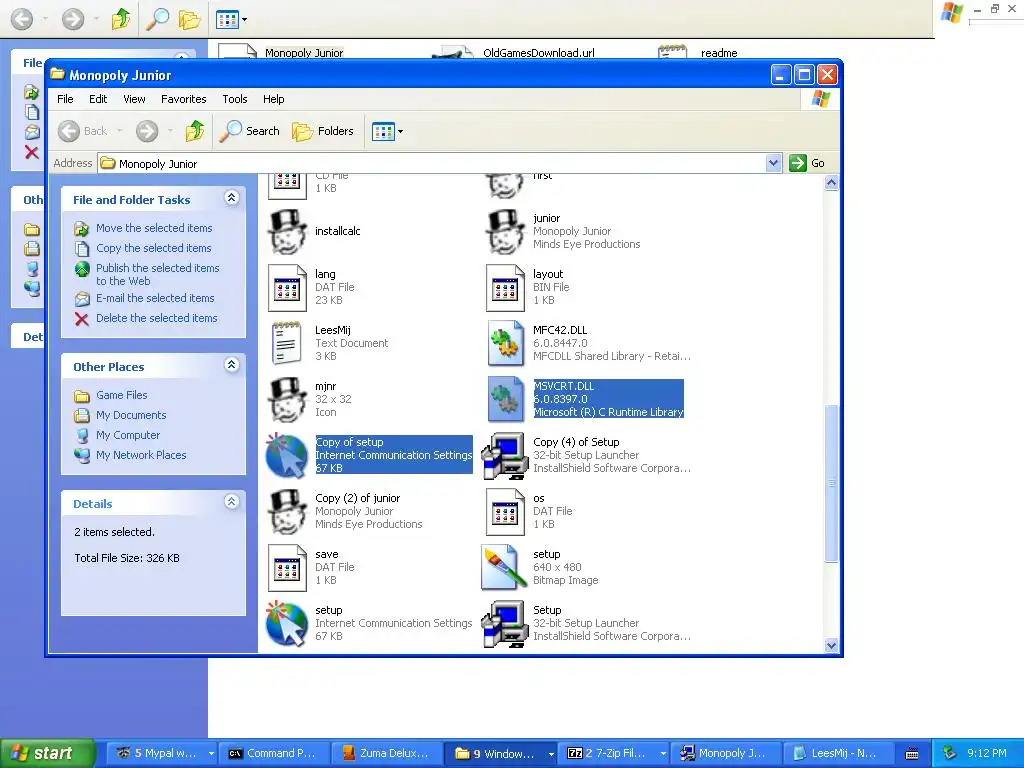
Task: Open the Edit menu
Action: tap(98, 99)
